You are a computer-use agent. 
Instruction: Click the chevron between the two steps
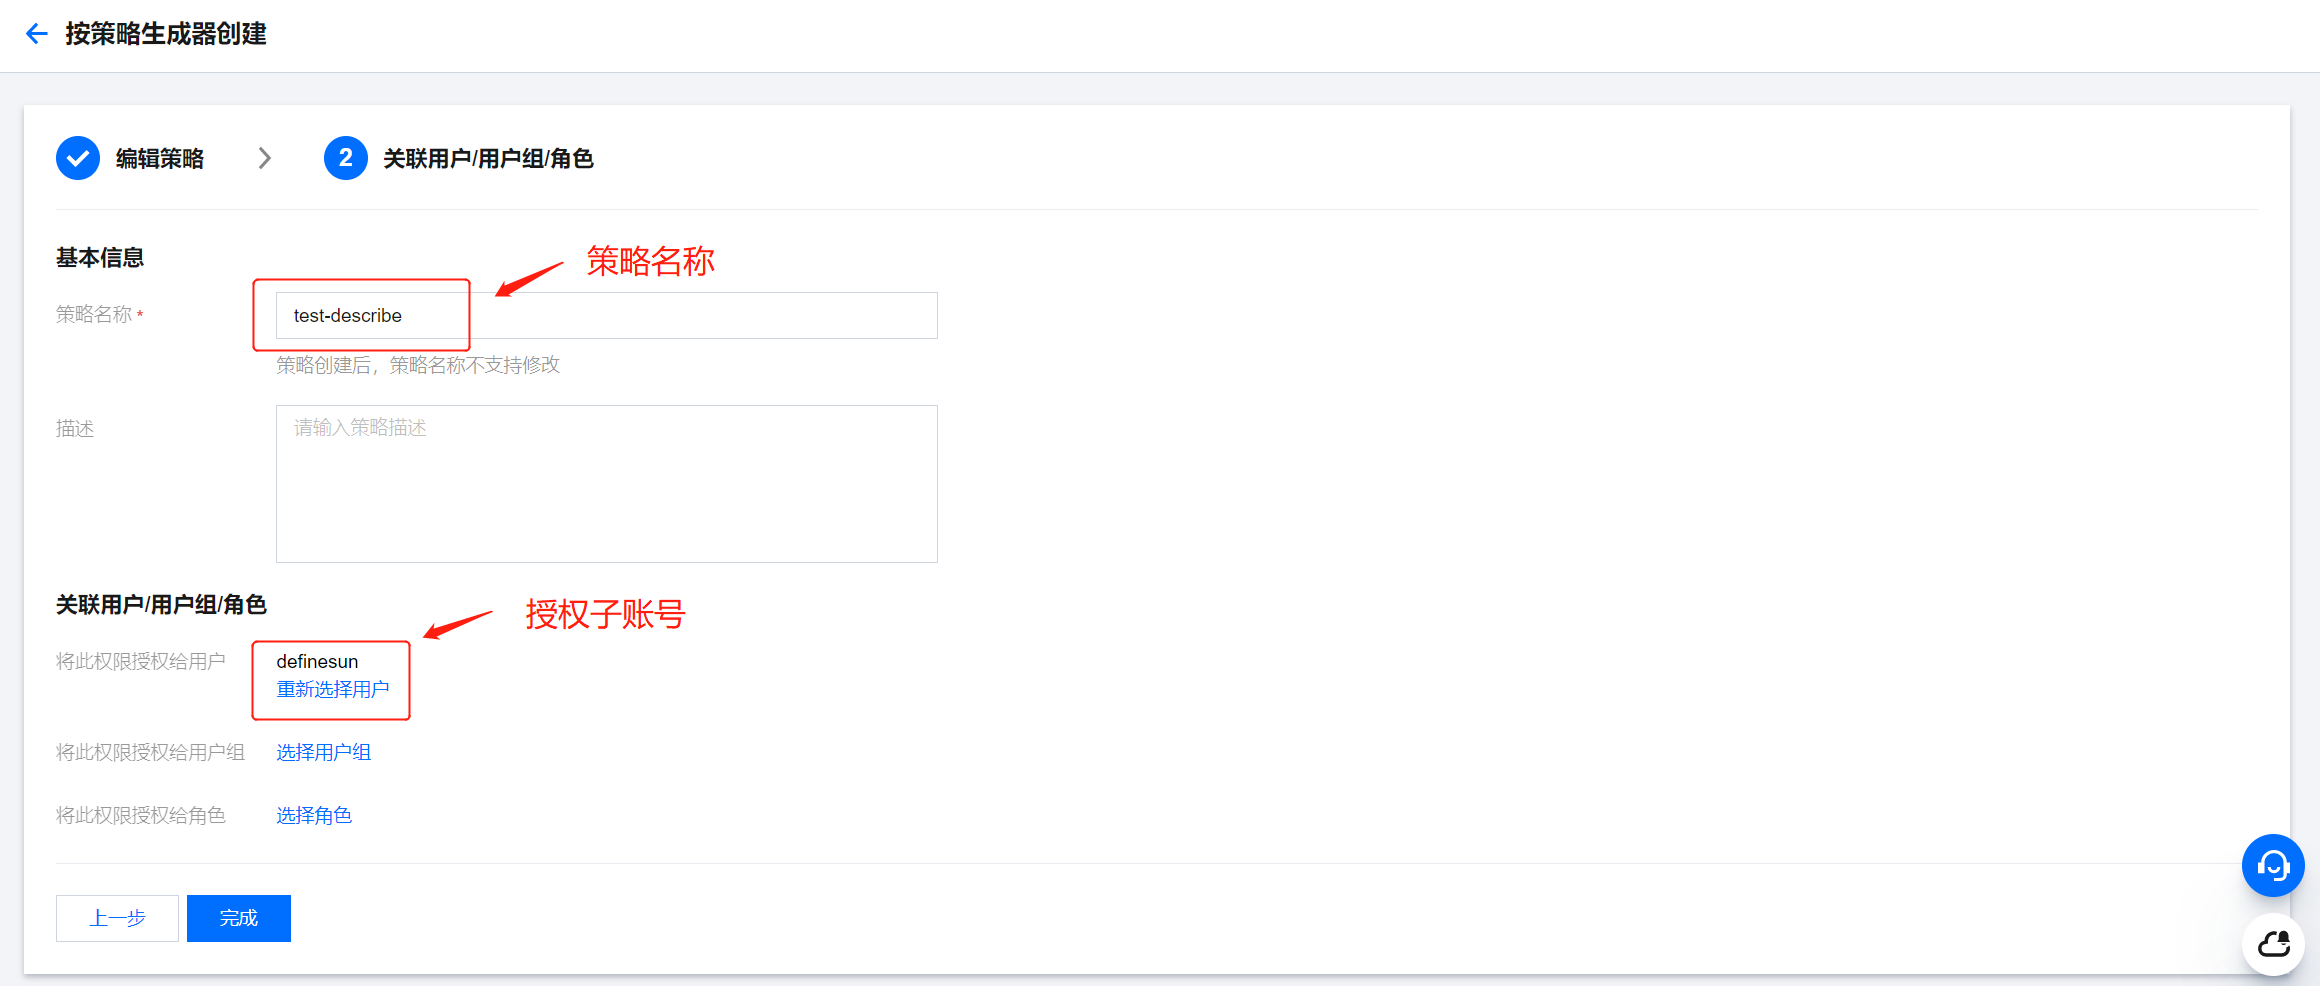coord(264,158)
